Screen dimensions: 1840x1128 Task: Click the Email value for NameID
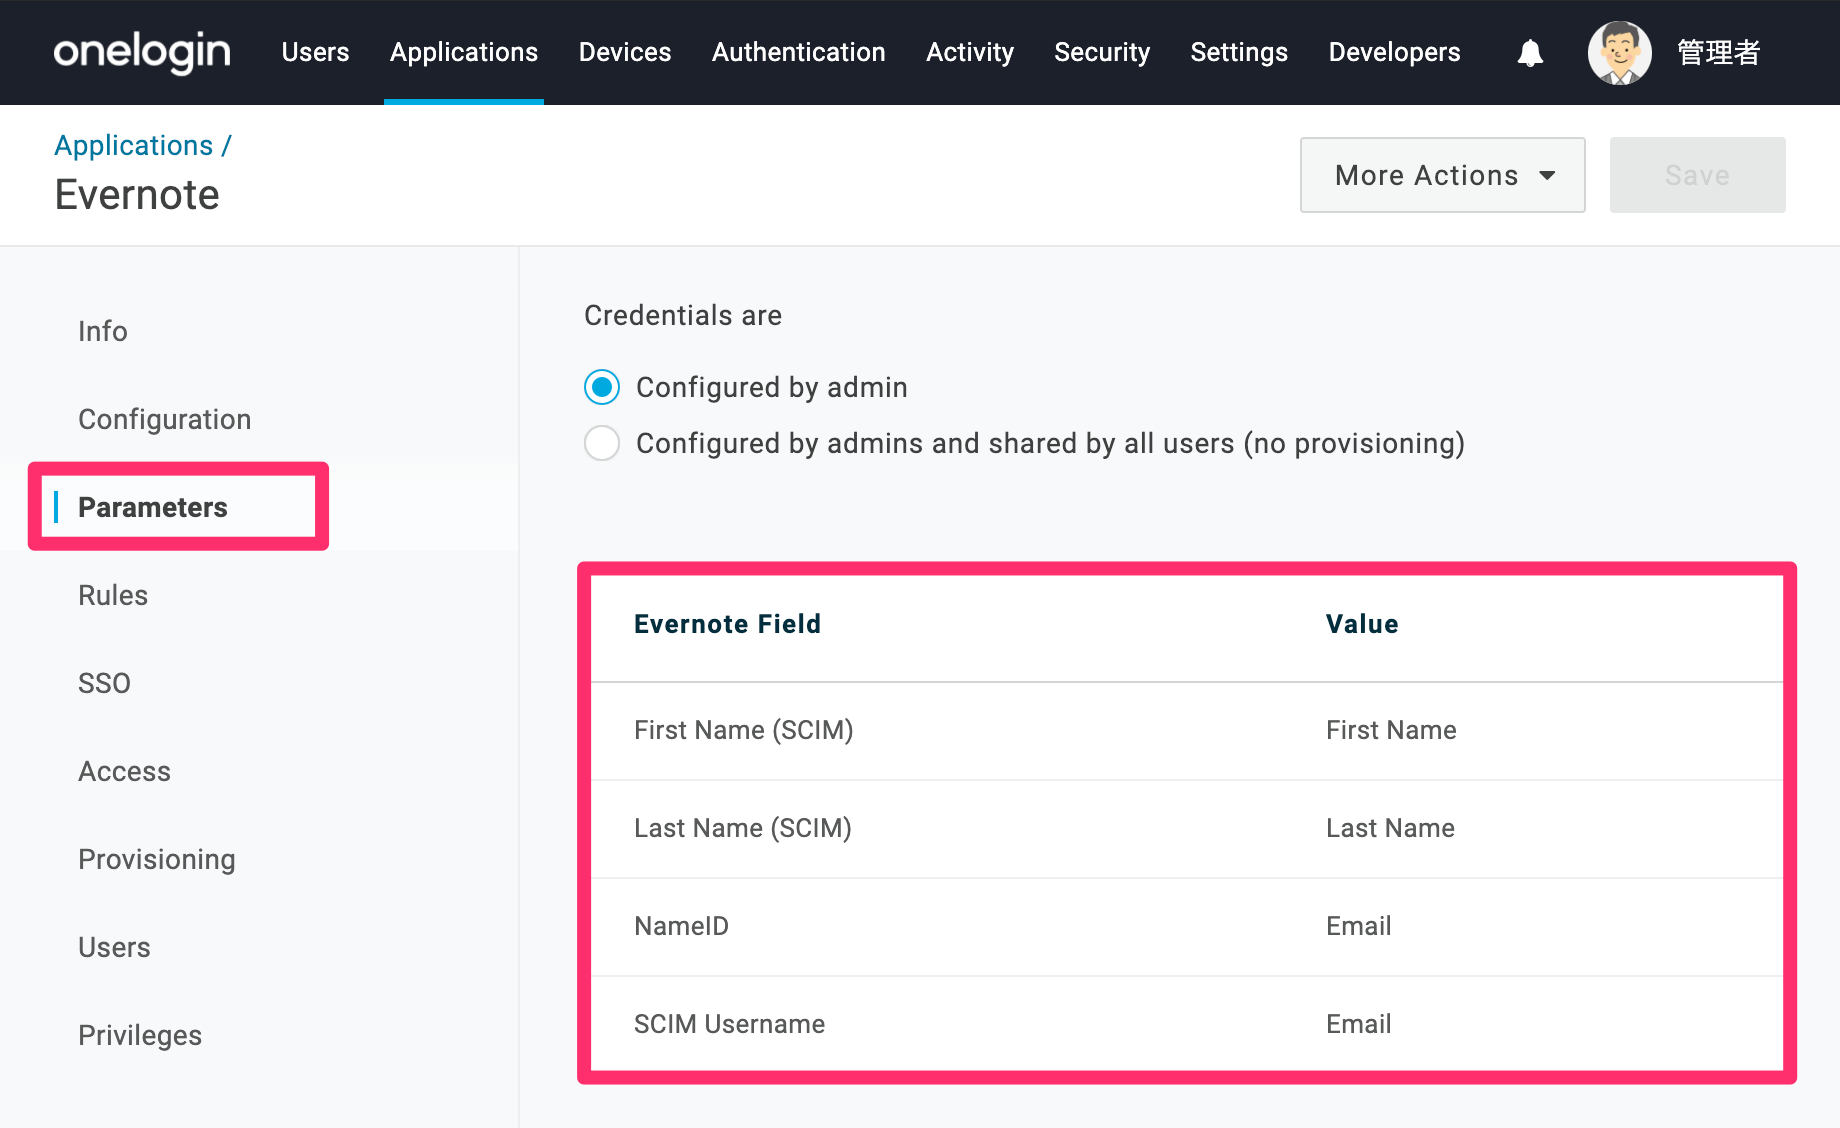pyautogui.click(x=1359, y=926)
